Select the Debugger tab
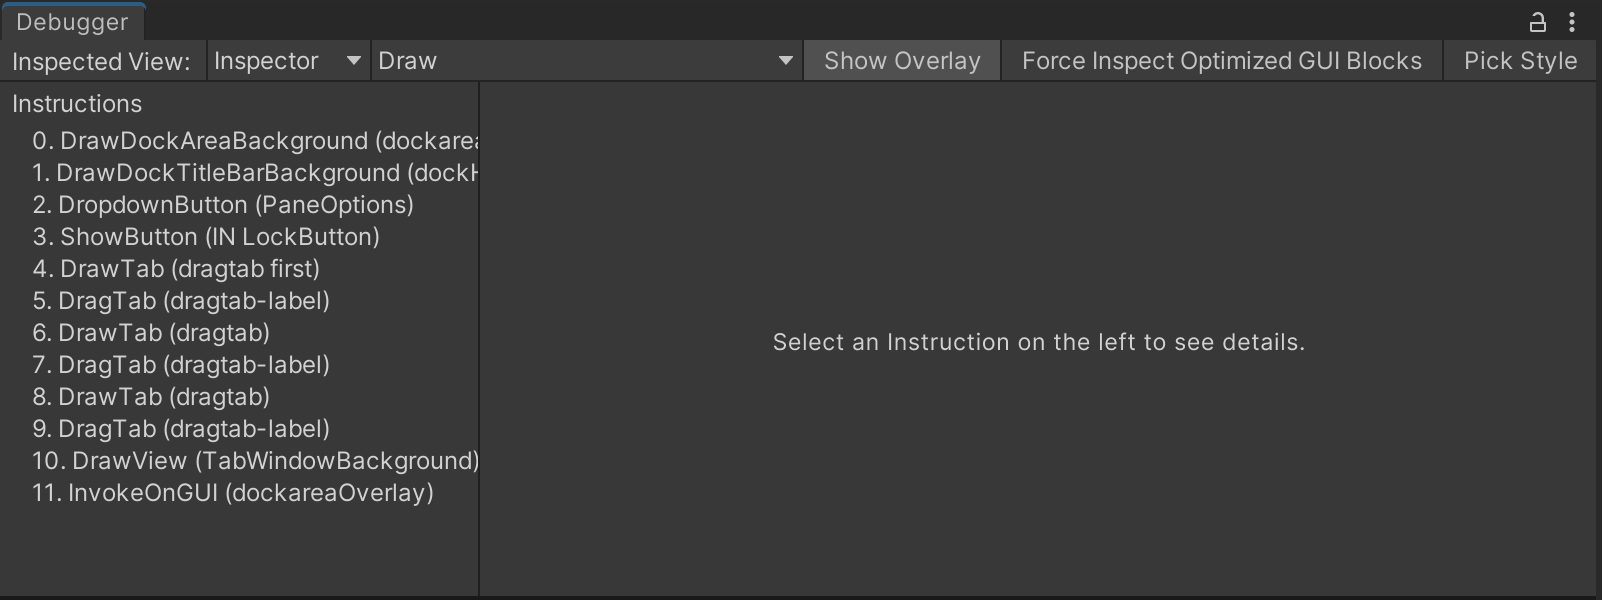Image resolution: width=1602 pixels, height=600 pixels. pyautogui.click(x=72, y=22)
